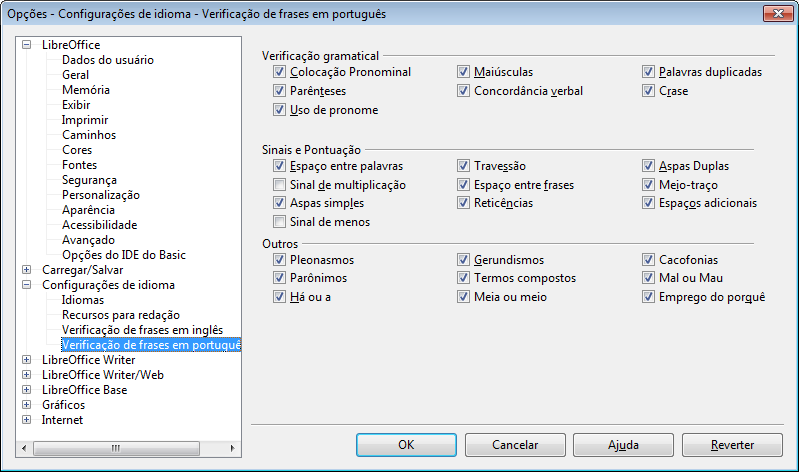Image resolution: width=799 pixels, height=474 pixels.
Task: Expand the LibreOffice Writer tree node
Action: point(27,360)
